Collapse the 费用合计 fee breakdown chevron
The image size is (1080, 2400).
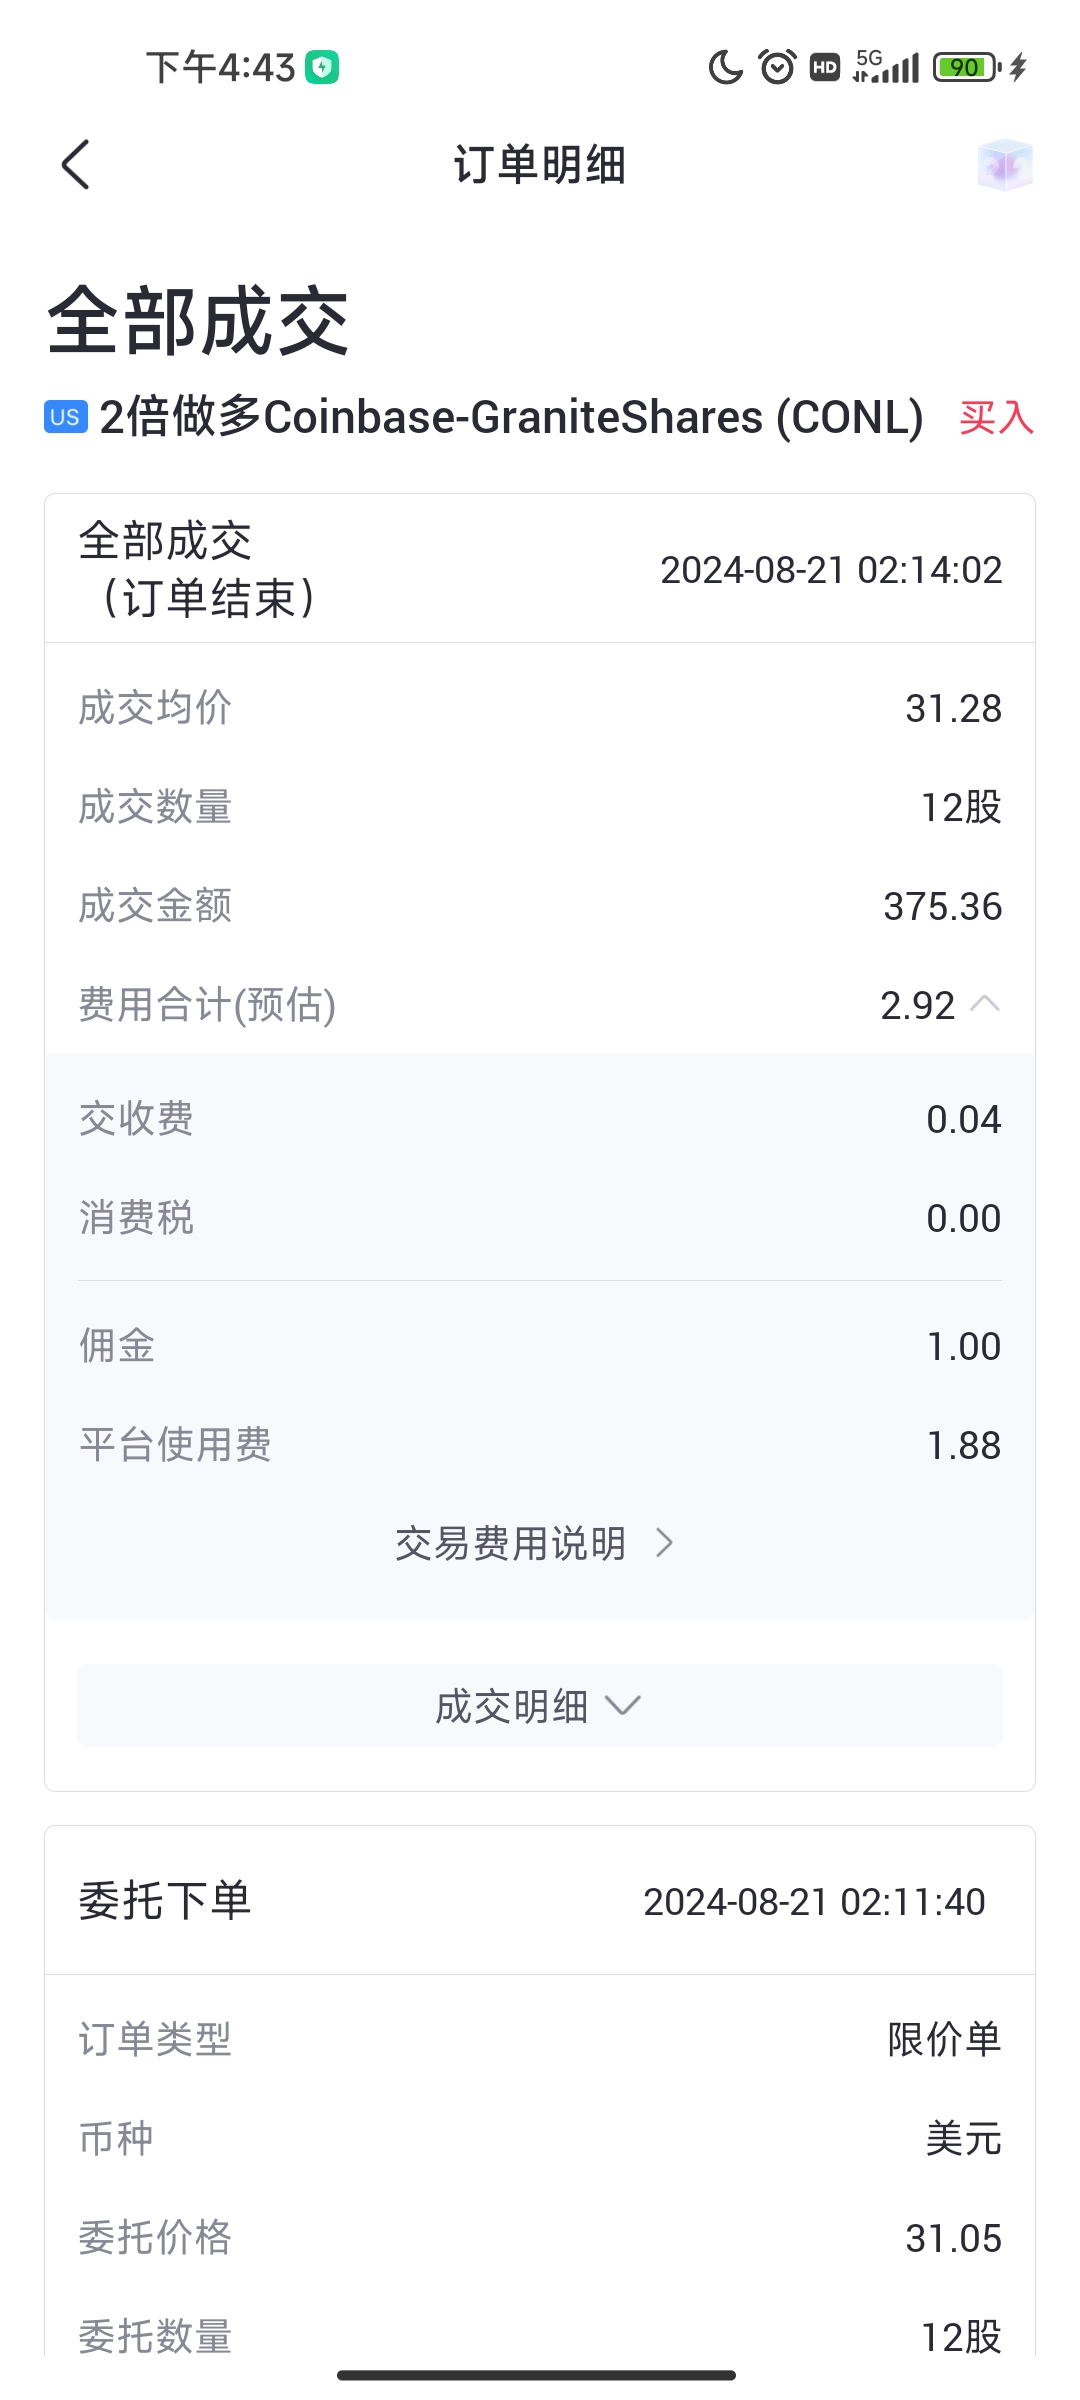(x=985, y=1004)
